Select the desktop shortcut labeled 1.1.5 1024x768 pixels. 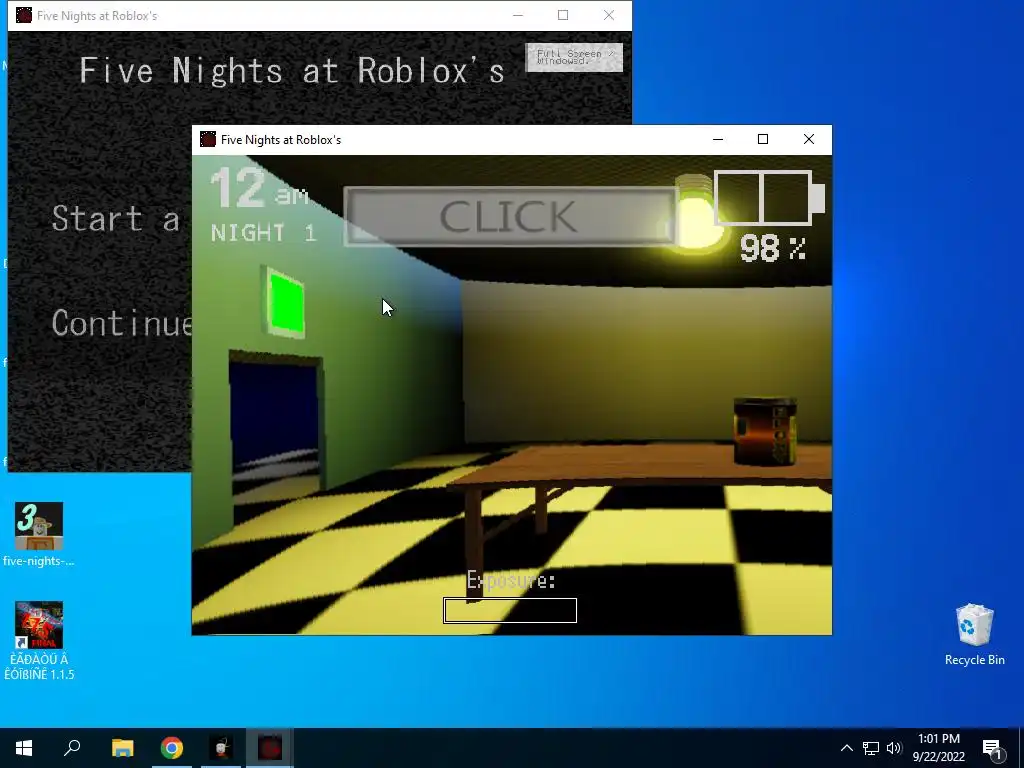[x=39, y=641]
